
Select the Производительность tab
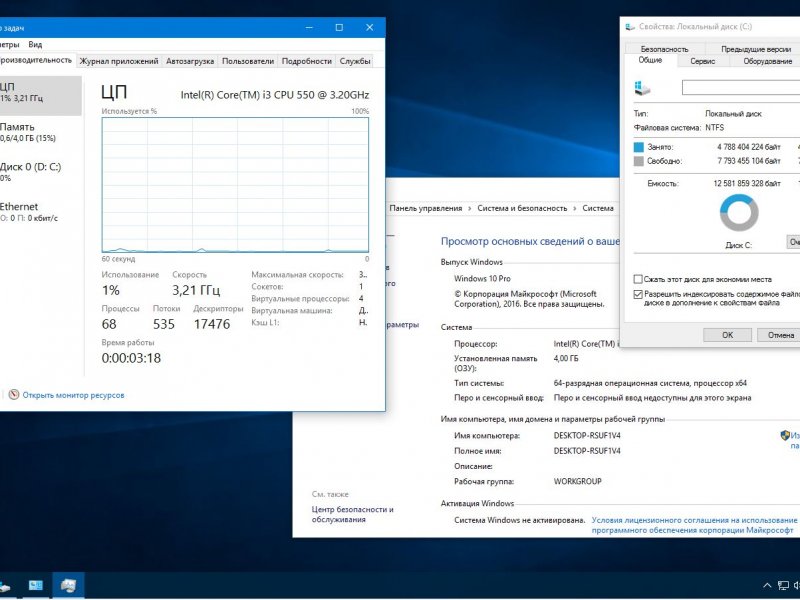tap(36, 60)
